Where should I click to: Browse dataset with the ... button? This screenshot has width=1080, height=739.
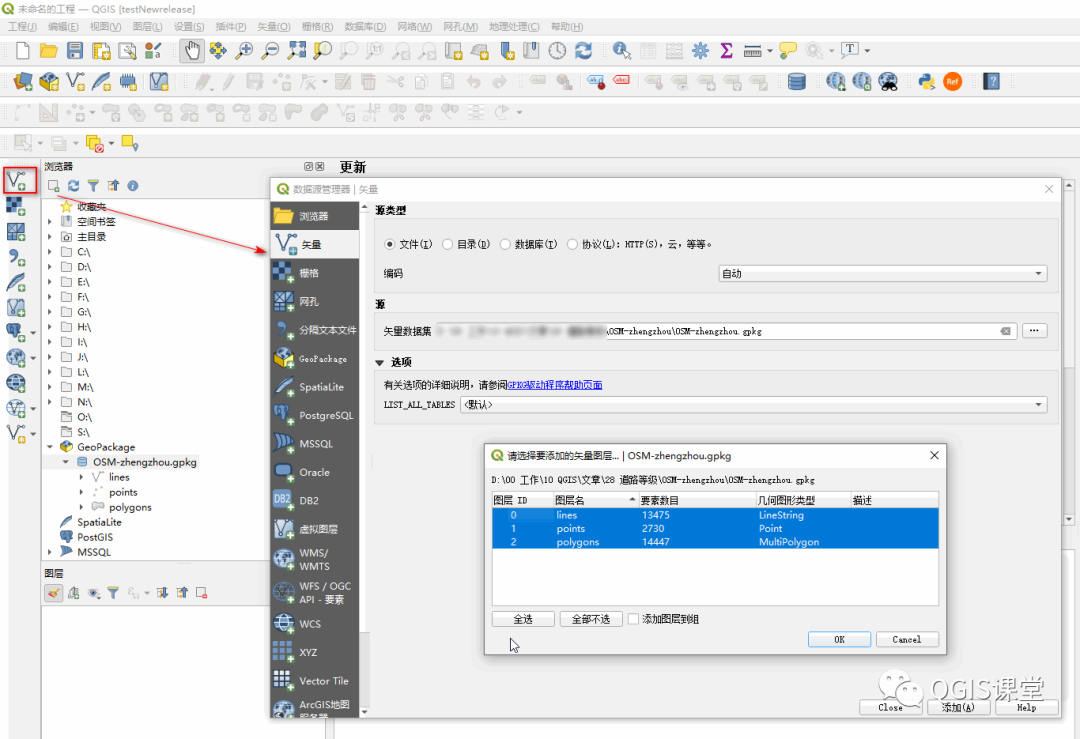pos(1034,331)
